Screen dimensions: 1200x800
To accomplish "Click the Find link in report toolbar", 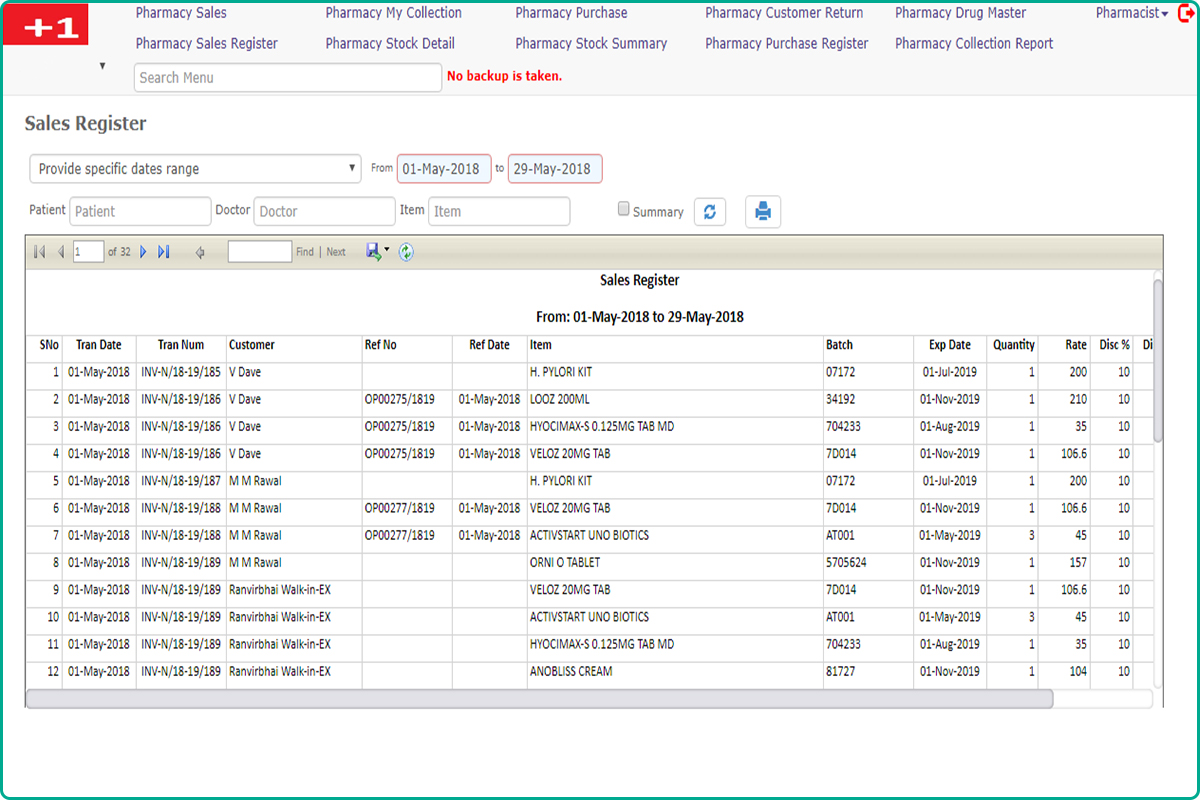I will click(x=304, y=252).
